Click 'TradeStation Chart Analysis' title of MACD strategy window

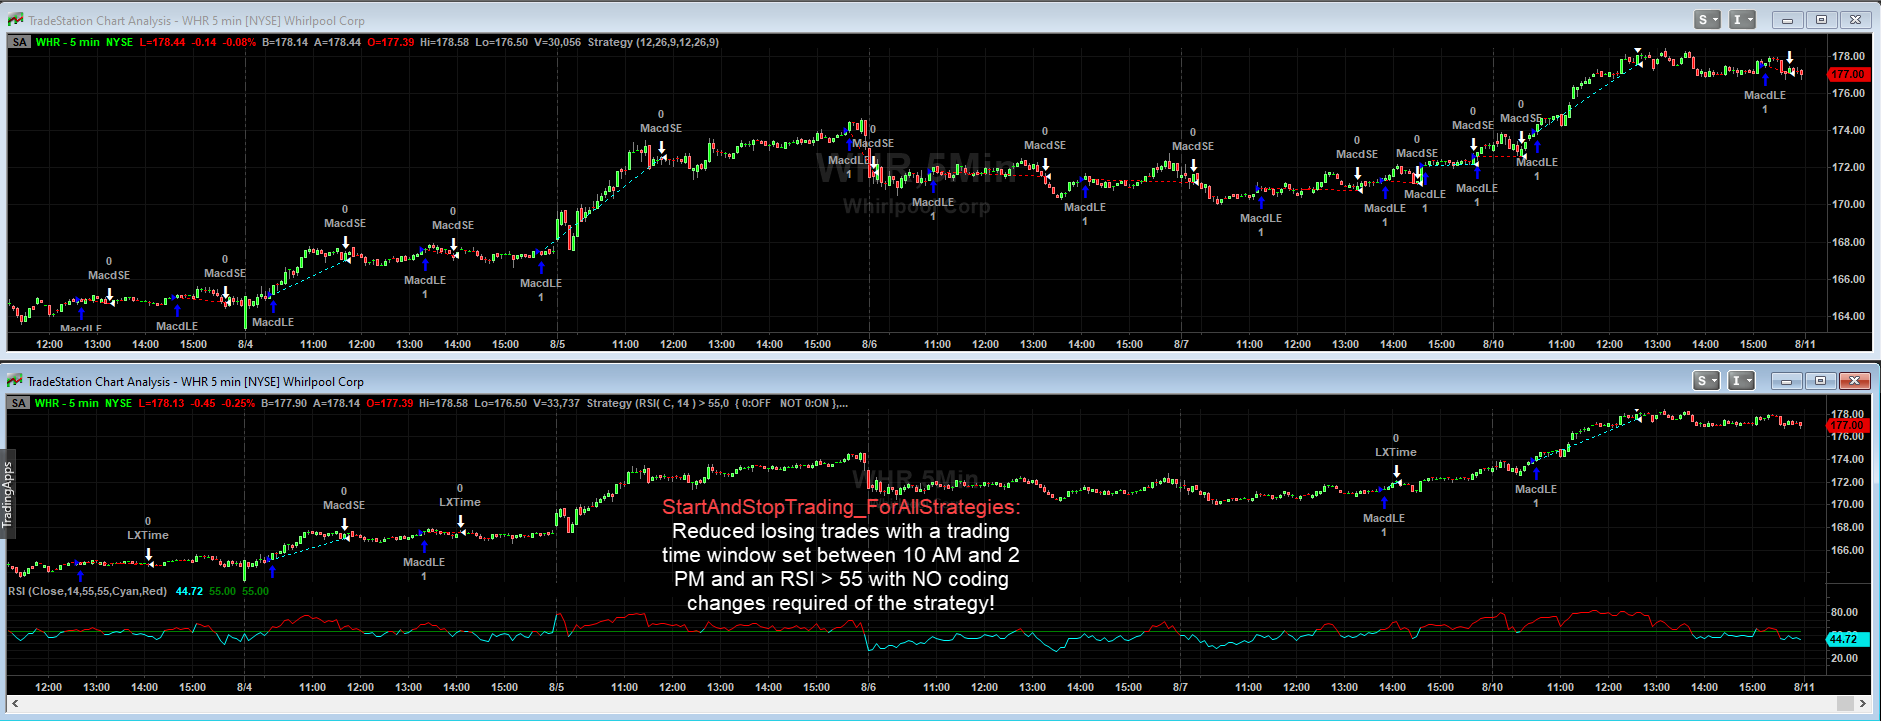pos(99,20)
